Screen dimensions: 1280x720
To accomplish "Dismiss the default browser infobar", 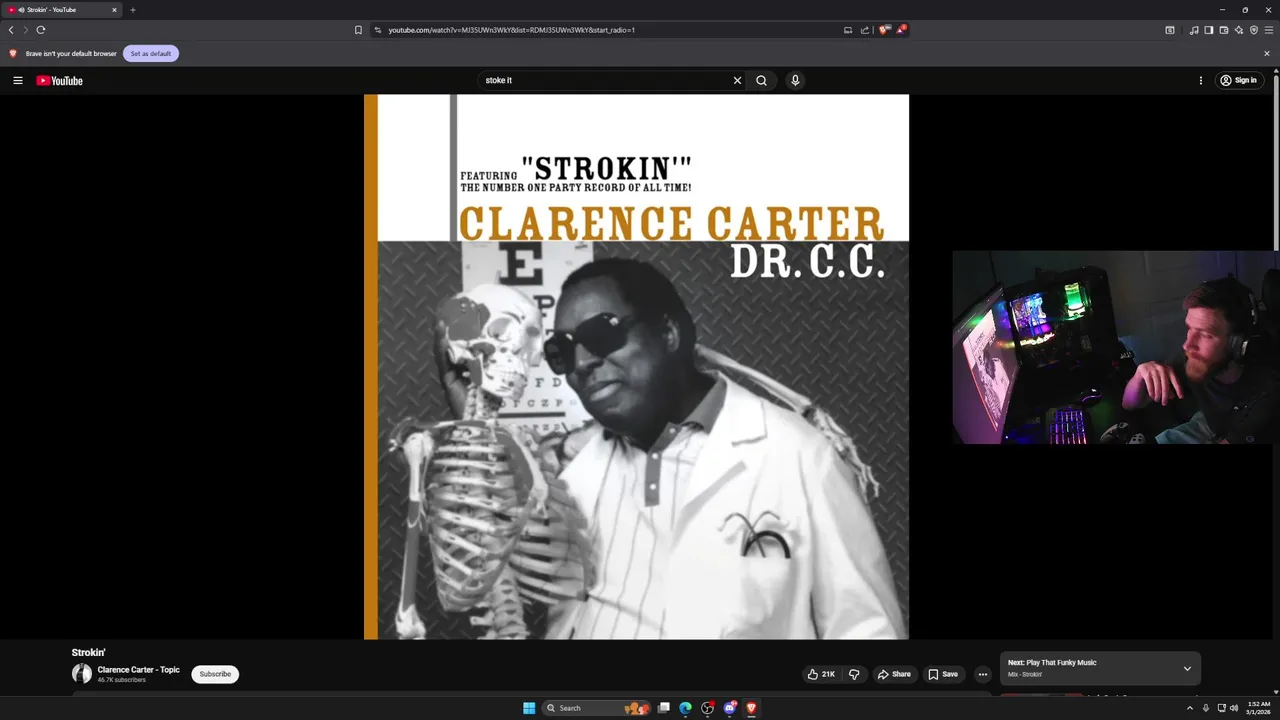I will (x=1267, y=53).
